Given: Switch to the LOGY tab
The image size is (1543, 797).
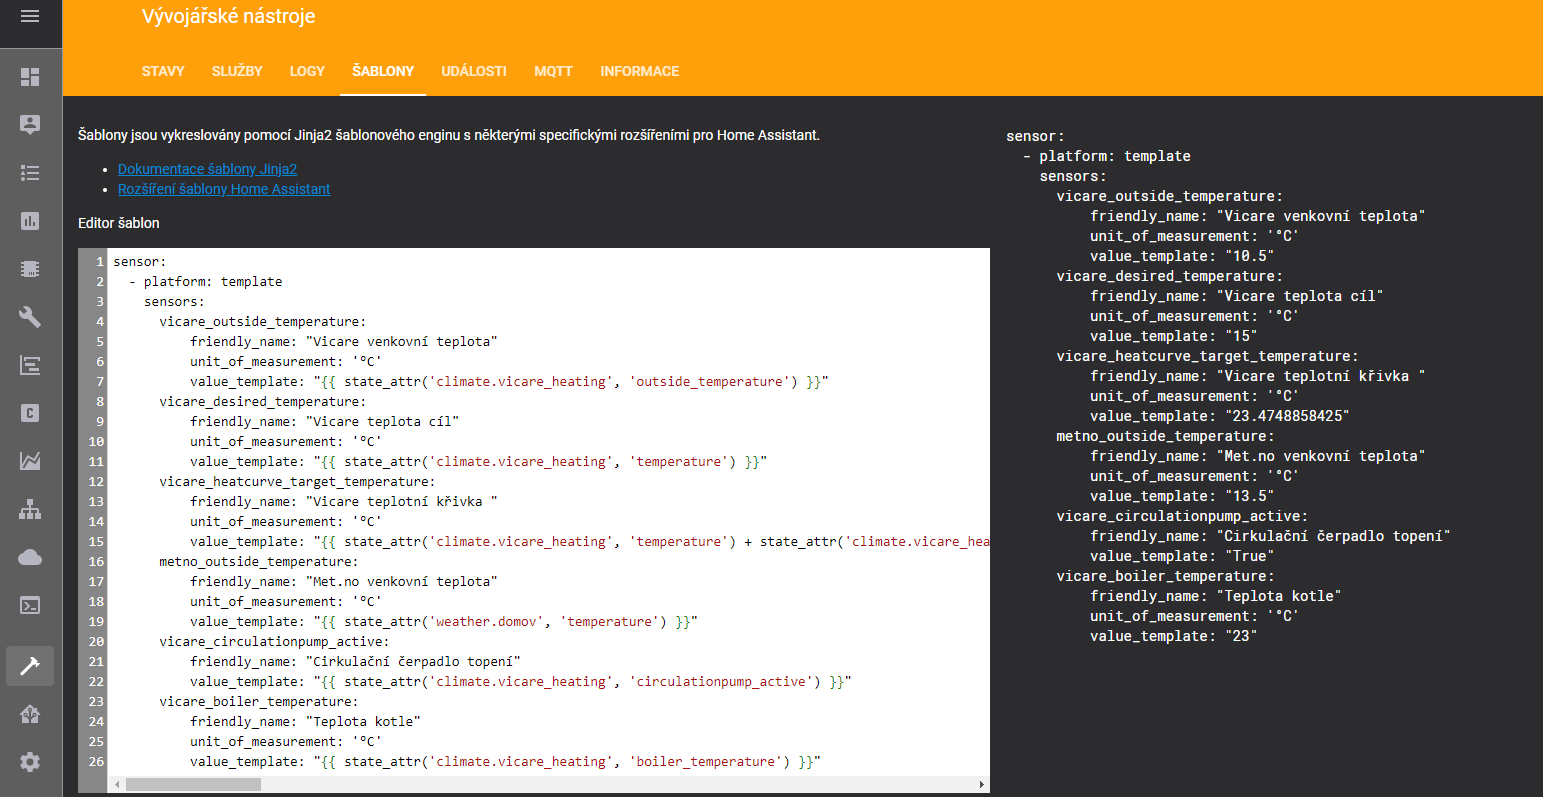Looking at the screenshot, I should [307, 71].
